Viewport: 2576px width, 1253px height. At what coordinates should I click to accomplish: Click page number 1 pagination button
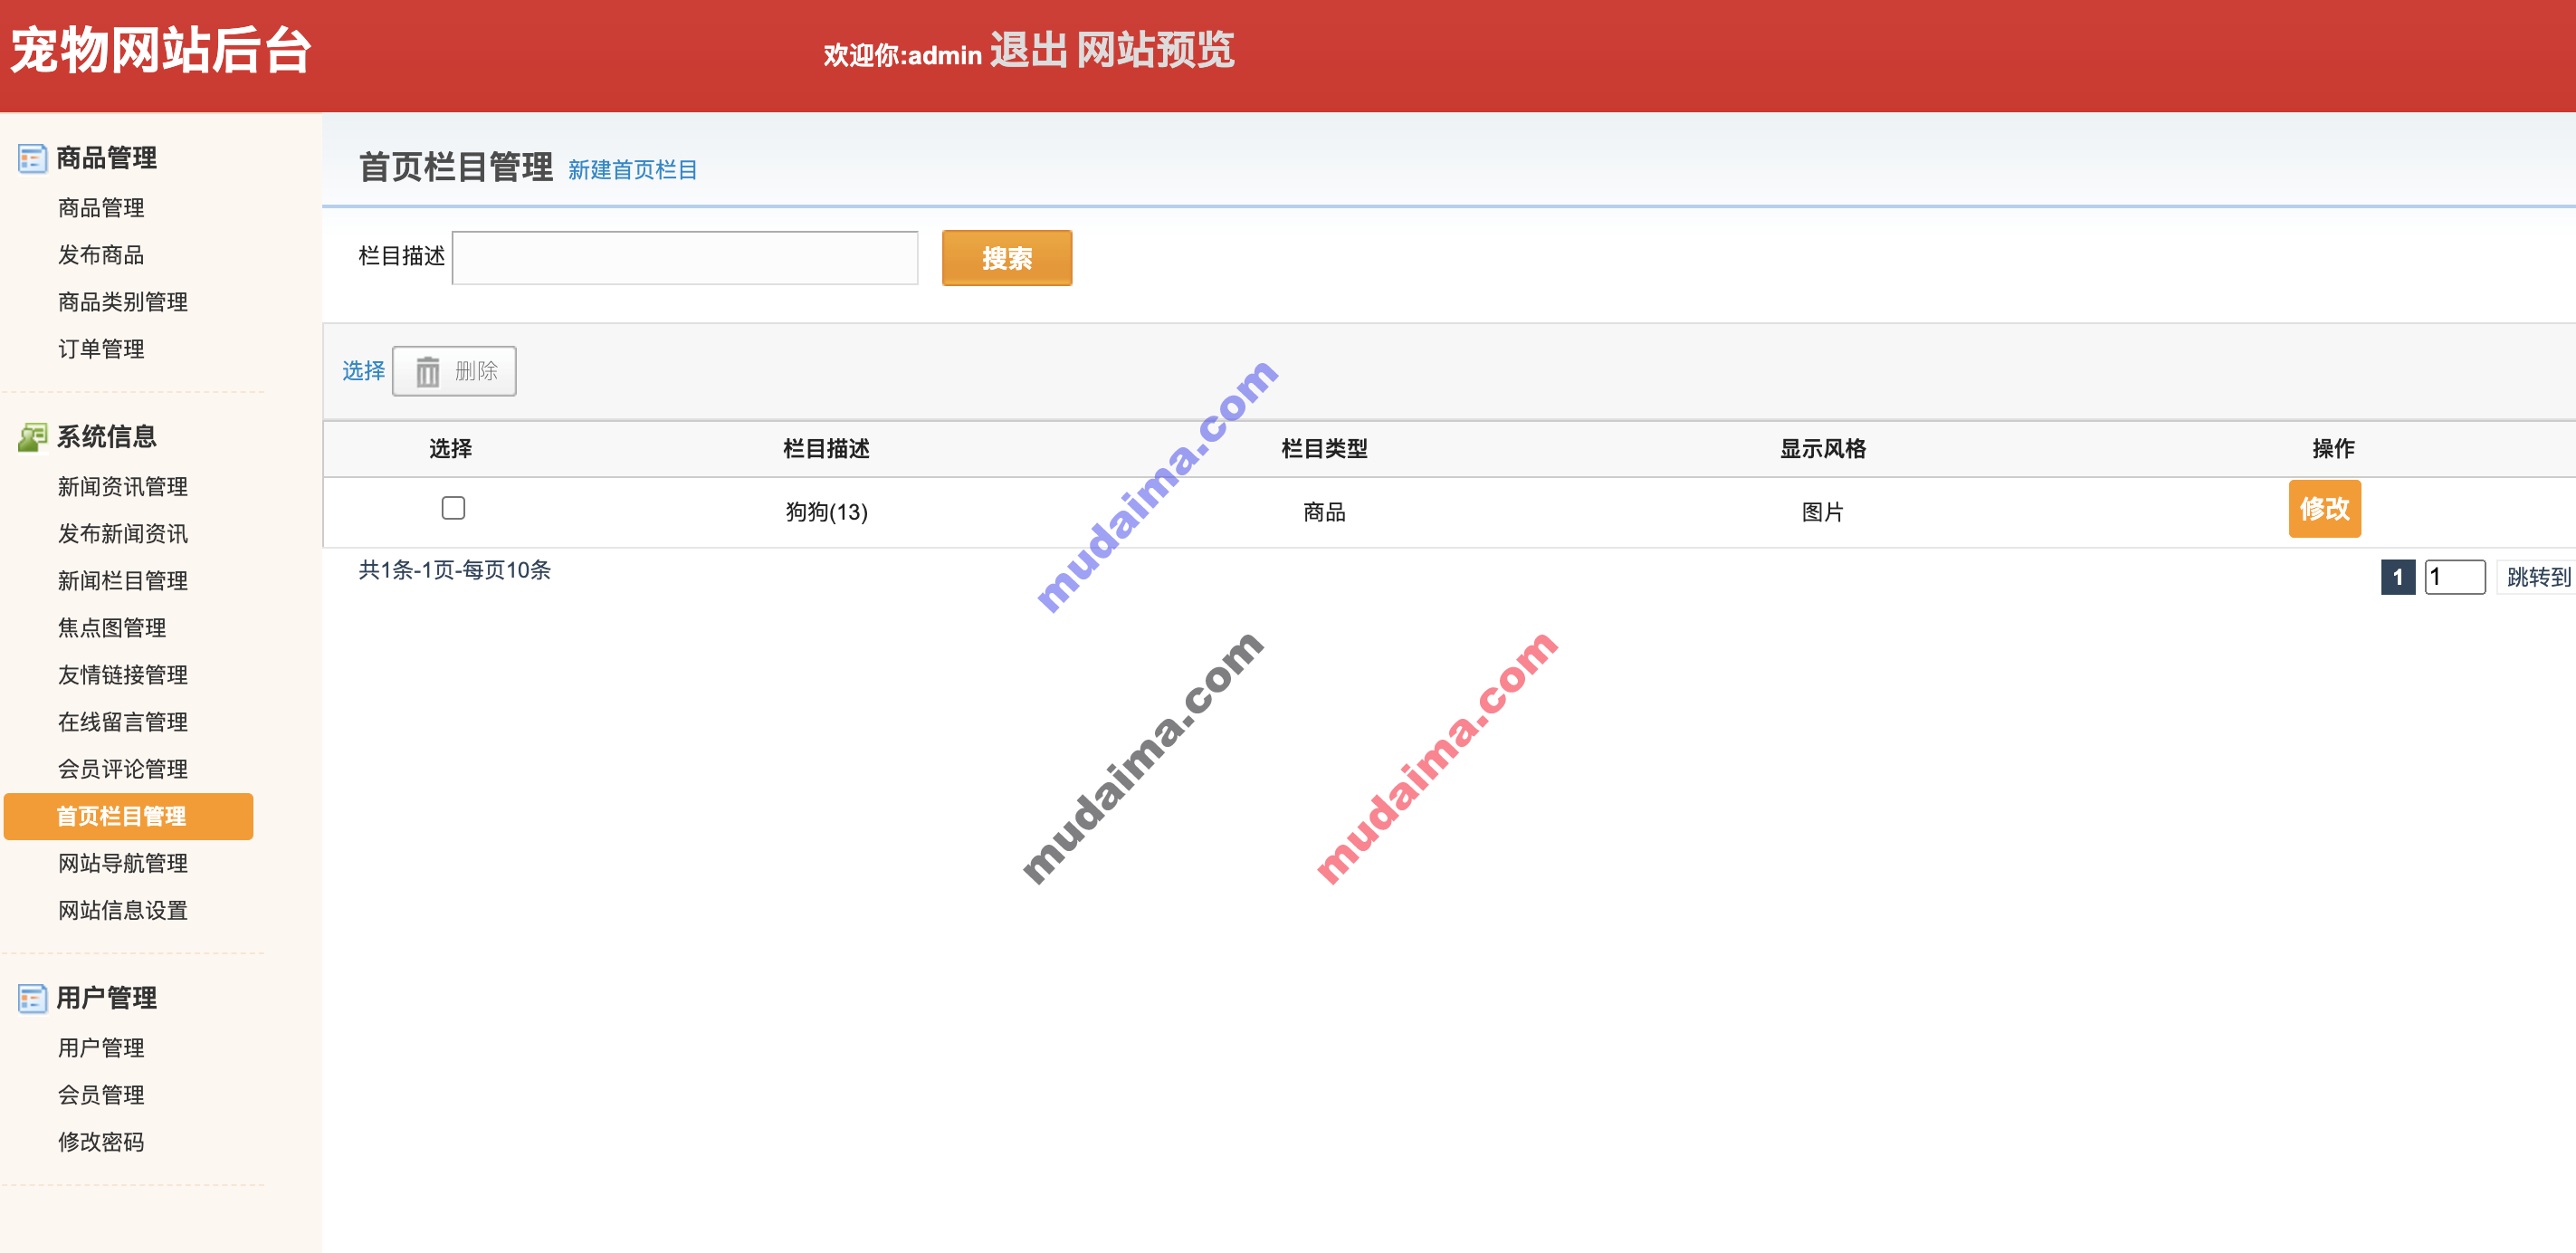[x=2398, y=577]
